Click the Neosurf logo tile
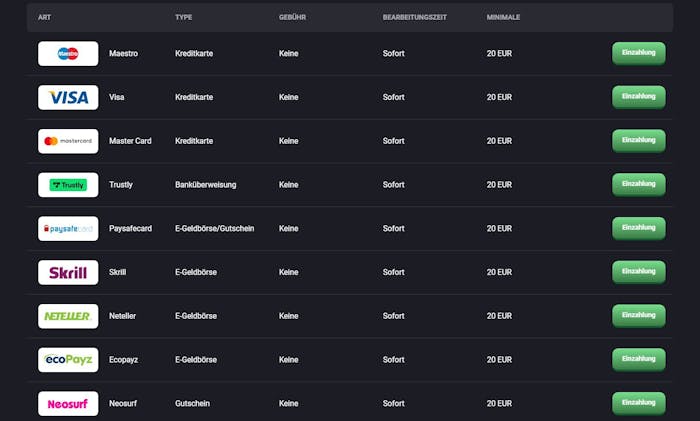Viewport: 700px width, 421px height. (x=68, y=404)
